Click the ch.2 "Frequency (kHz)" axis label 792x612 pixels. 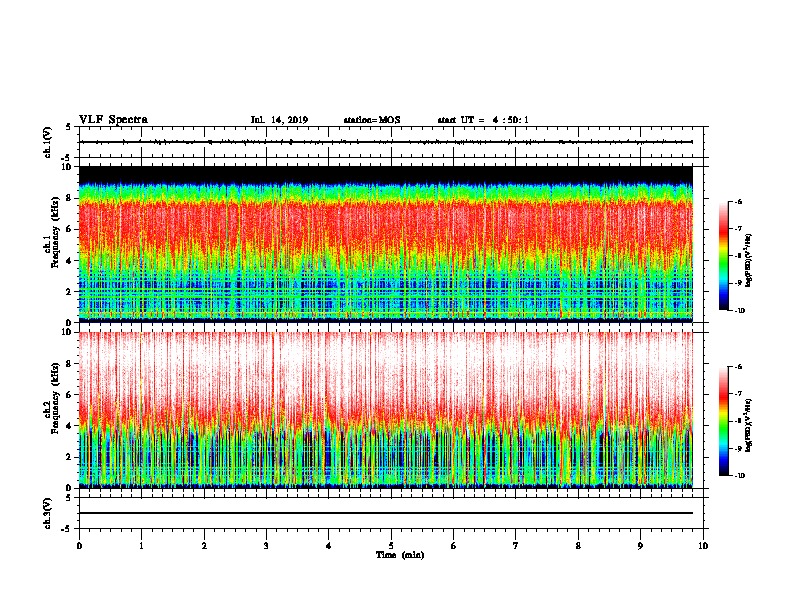point(55,398)
